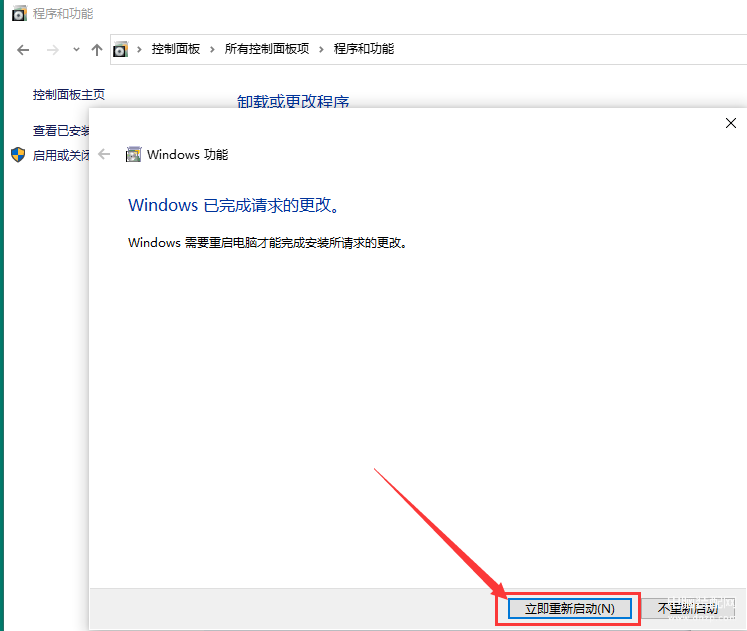Viewport: 747px width, 631px height.
Task: Click the back arrow in Programs and Features window
Action: click(23, 50)
